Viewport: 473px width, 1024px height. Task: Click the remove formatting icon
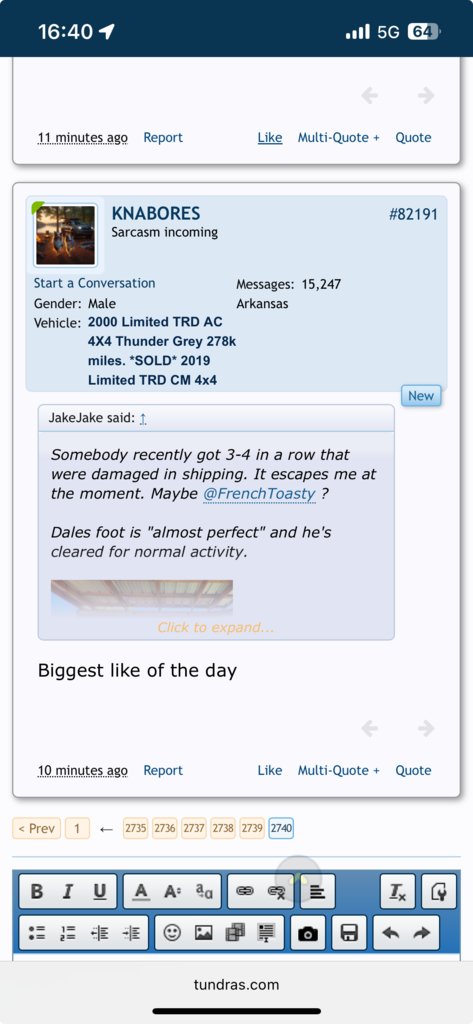[x=398, y=891]
